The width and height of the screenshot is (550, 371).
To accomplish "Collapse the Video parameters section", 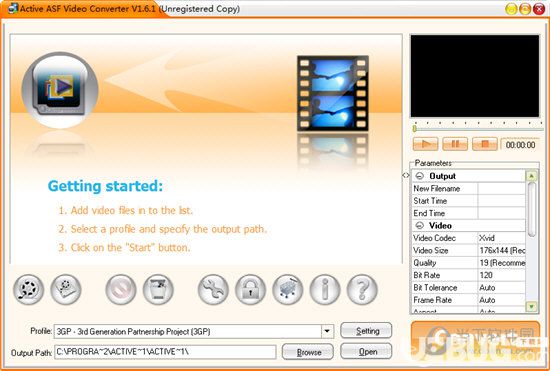I will 419,225.
